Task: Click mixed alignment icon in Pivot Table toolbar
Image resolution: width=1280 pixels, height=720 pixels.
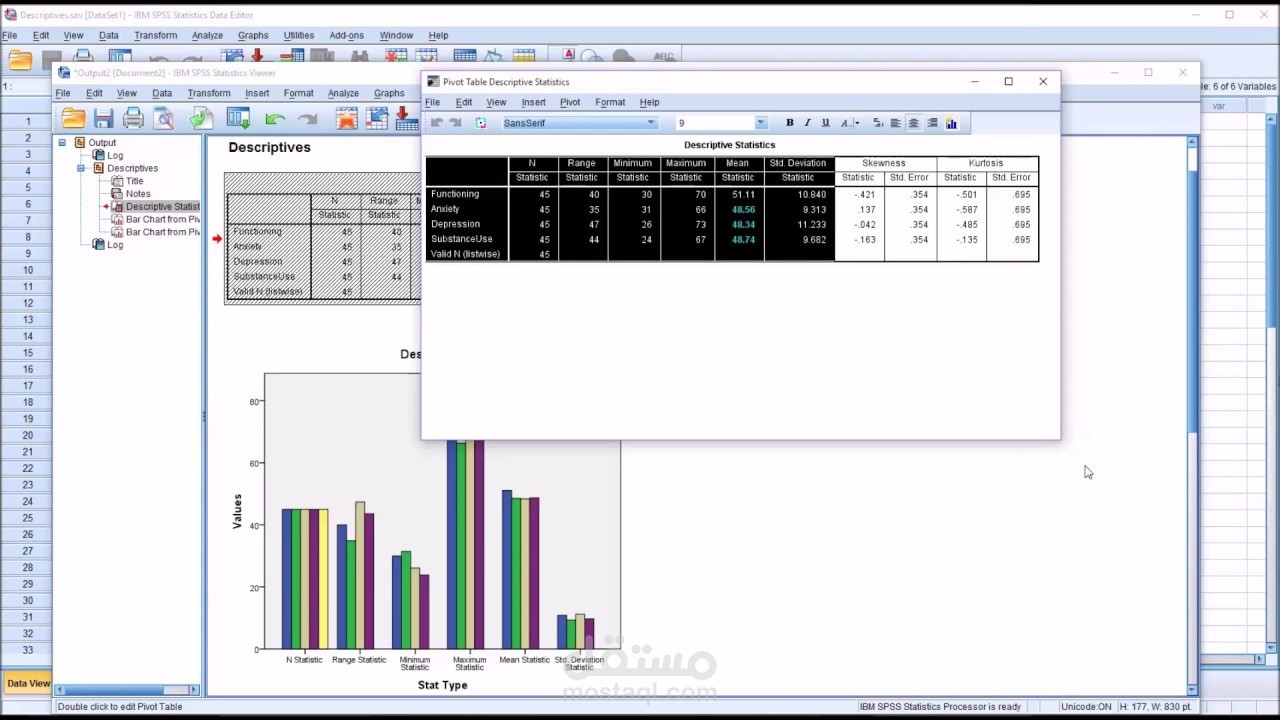Action: coord(878,123)
